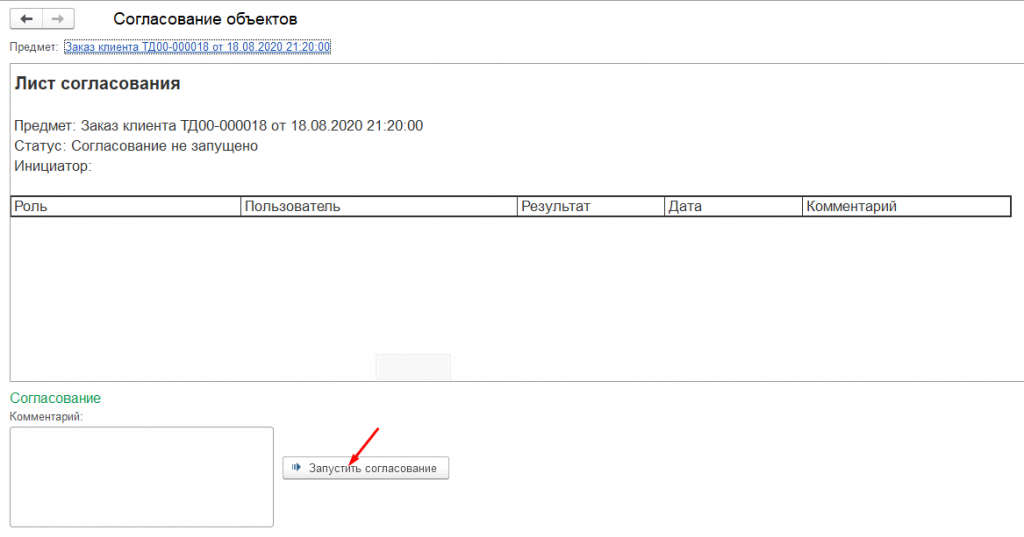Click the Лист согласования heading
Image resolution: width=1024 pixels, height=537 pixels.
point(97,84)
